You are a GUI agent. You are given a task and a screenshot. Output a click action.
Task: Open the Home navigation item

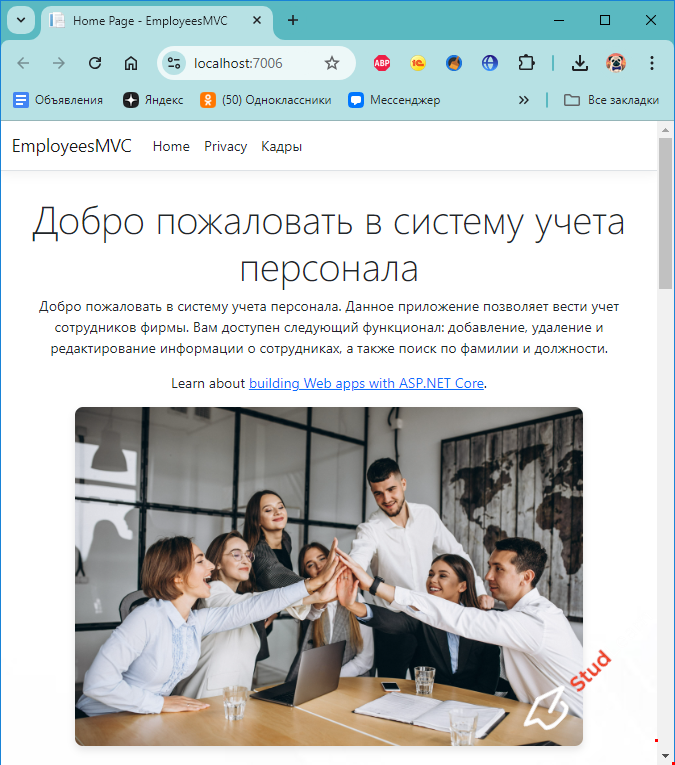pyautogui.click(x=171, y=146)
